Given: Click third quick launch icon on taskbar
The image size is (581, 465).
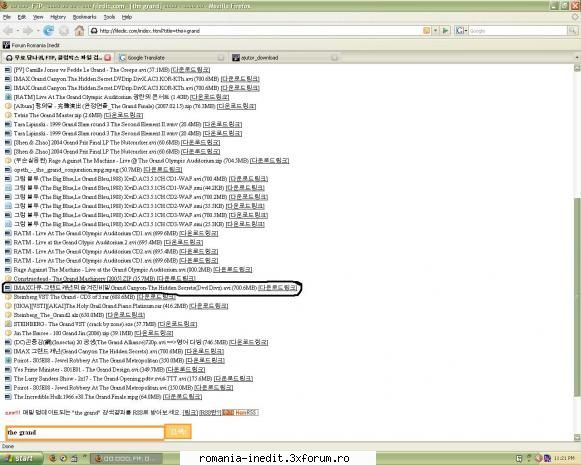Looking at the screenshot, I should (x=74, y=458).
